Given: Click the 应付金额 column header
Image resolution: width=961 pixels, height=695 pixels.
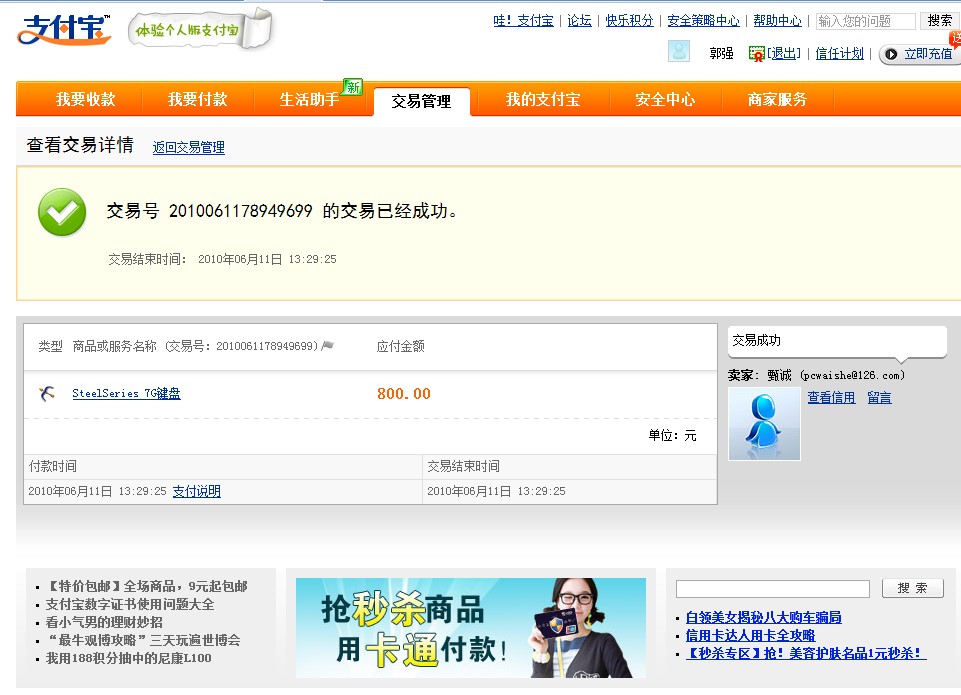Looking at the screenshot, I should pyautogui.click(x=400, y=346).
